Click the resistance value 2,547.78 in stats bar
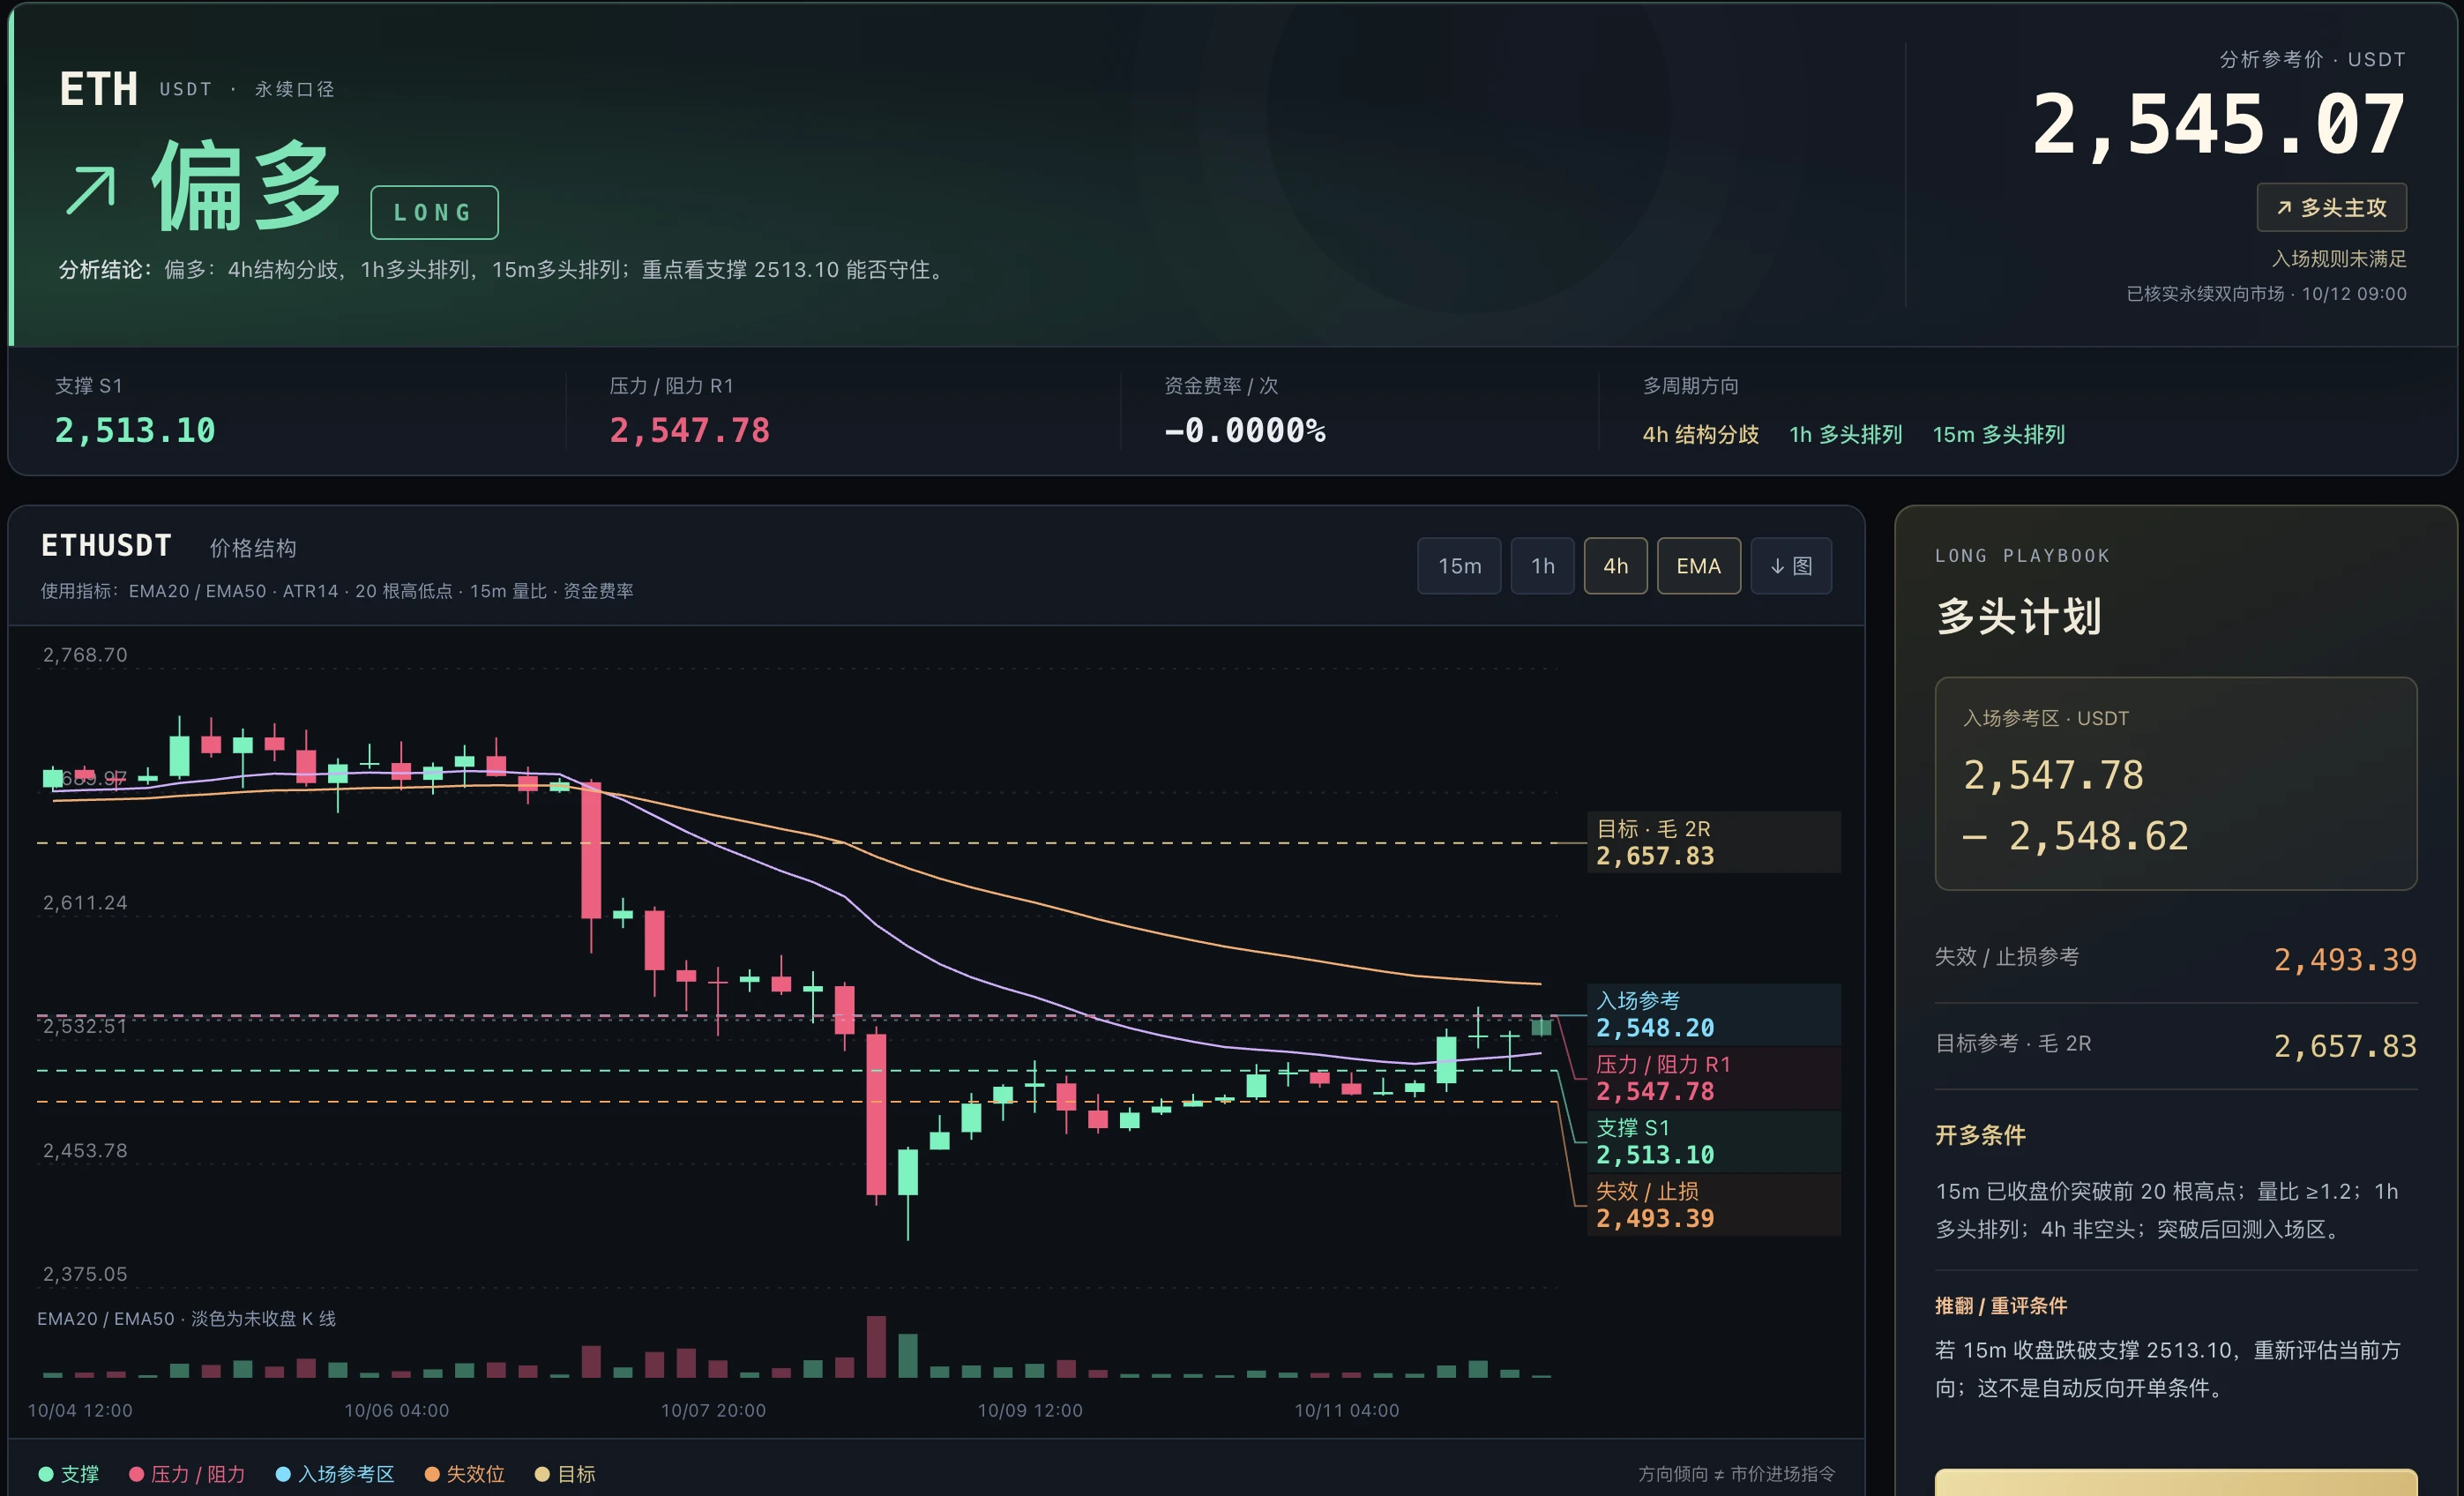Screen dimensions: 2464x1496 click(x=690, y=430)
